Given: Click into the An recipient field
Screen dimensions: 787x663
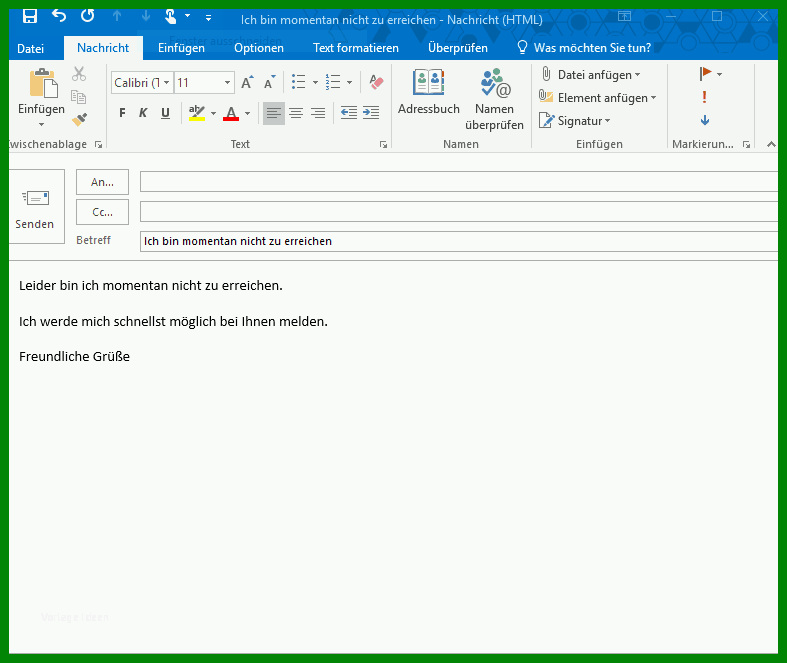Looking at the screenshot, I should click(x=459, y=182).
